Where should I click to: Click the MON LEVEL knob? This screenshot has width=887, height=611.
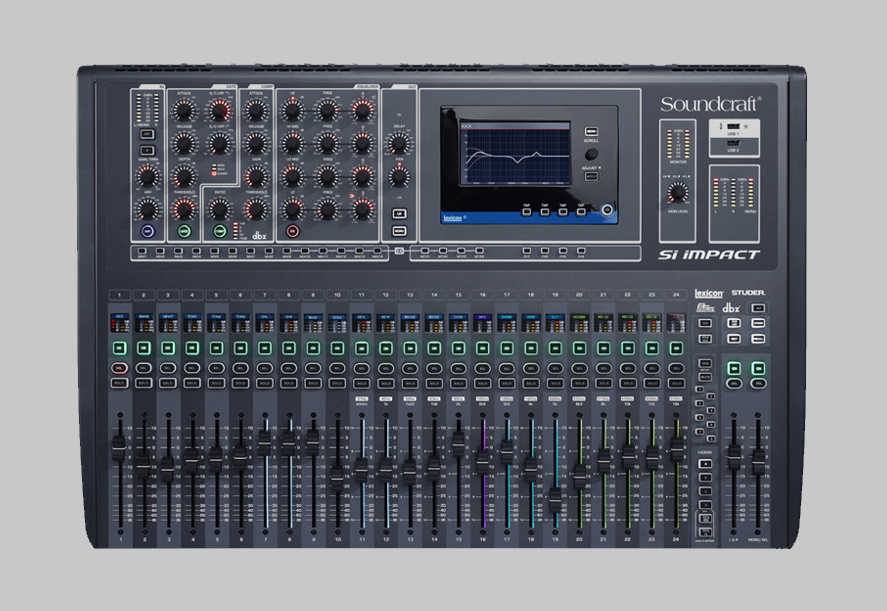pyautogui.click(x=677, y=193)
